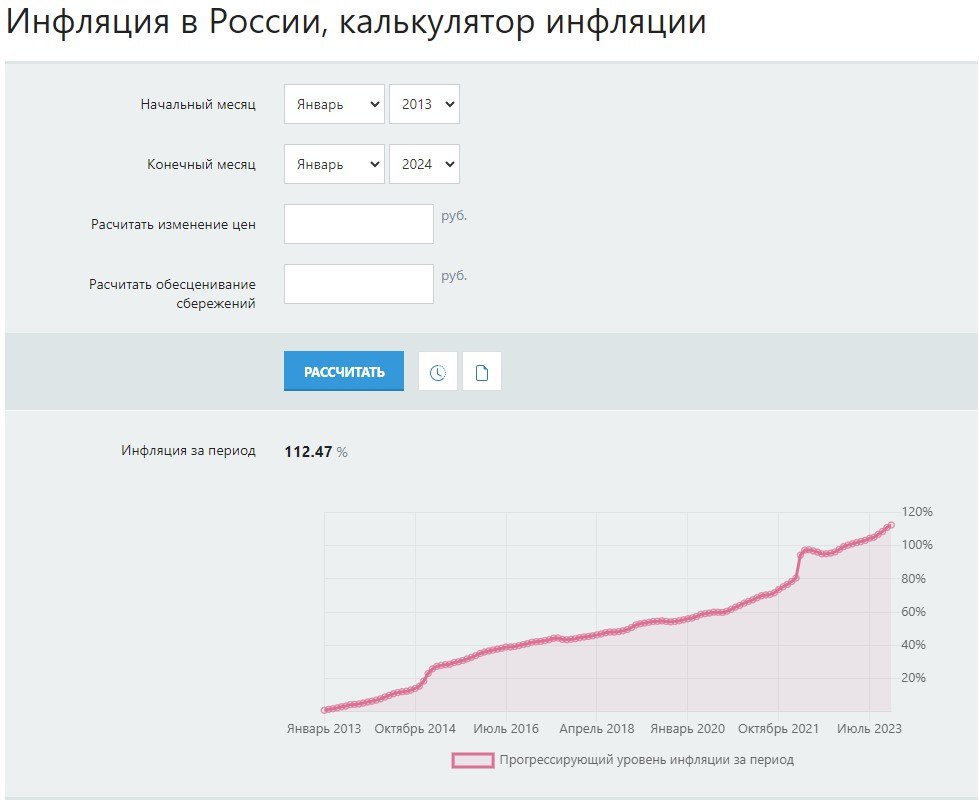Viewport: 979px width, 801px height.
Task: Click the 'Начальный месяц' label
Action: click(198, 105)
